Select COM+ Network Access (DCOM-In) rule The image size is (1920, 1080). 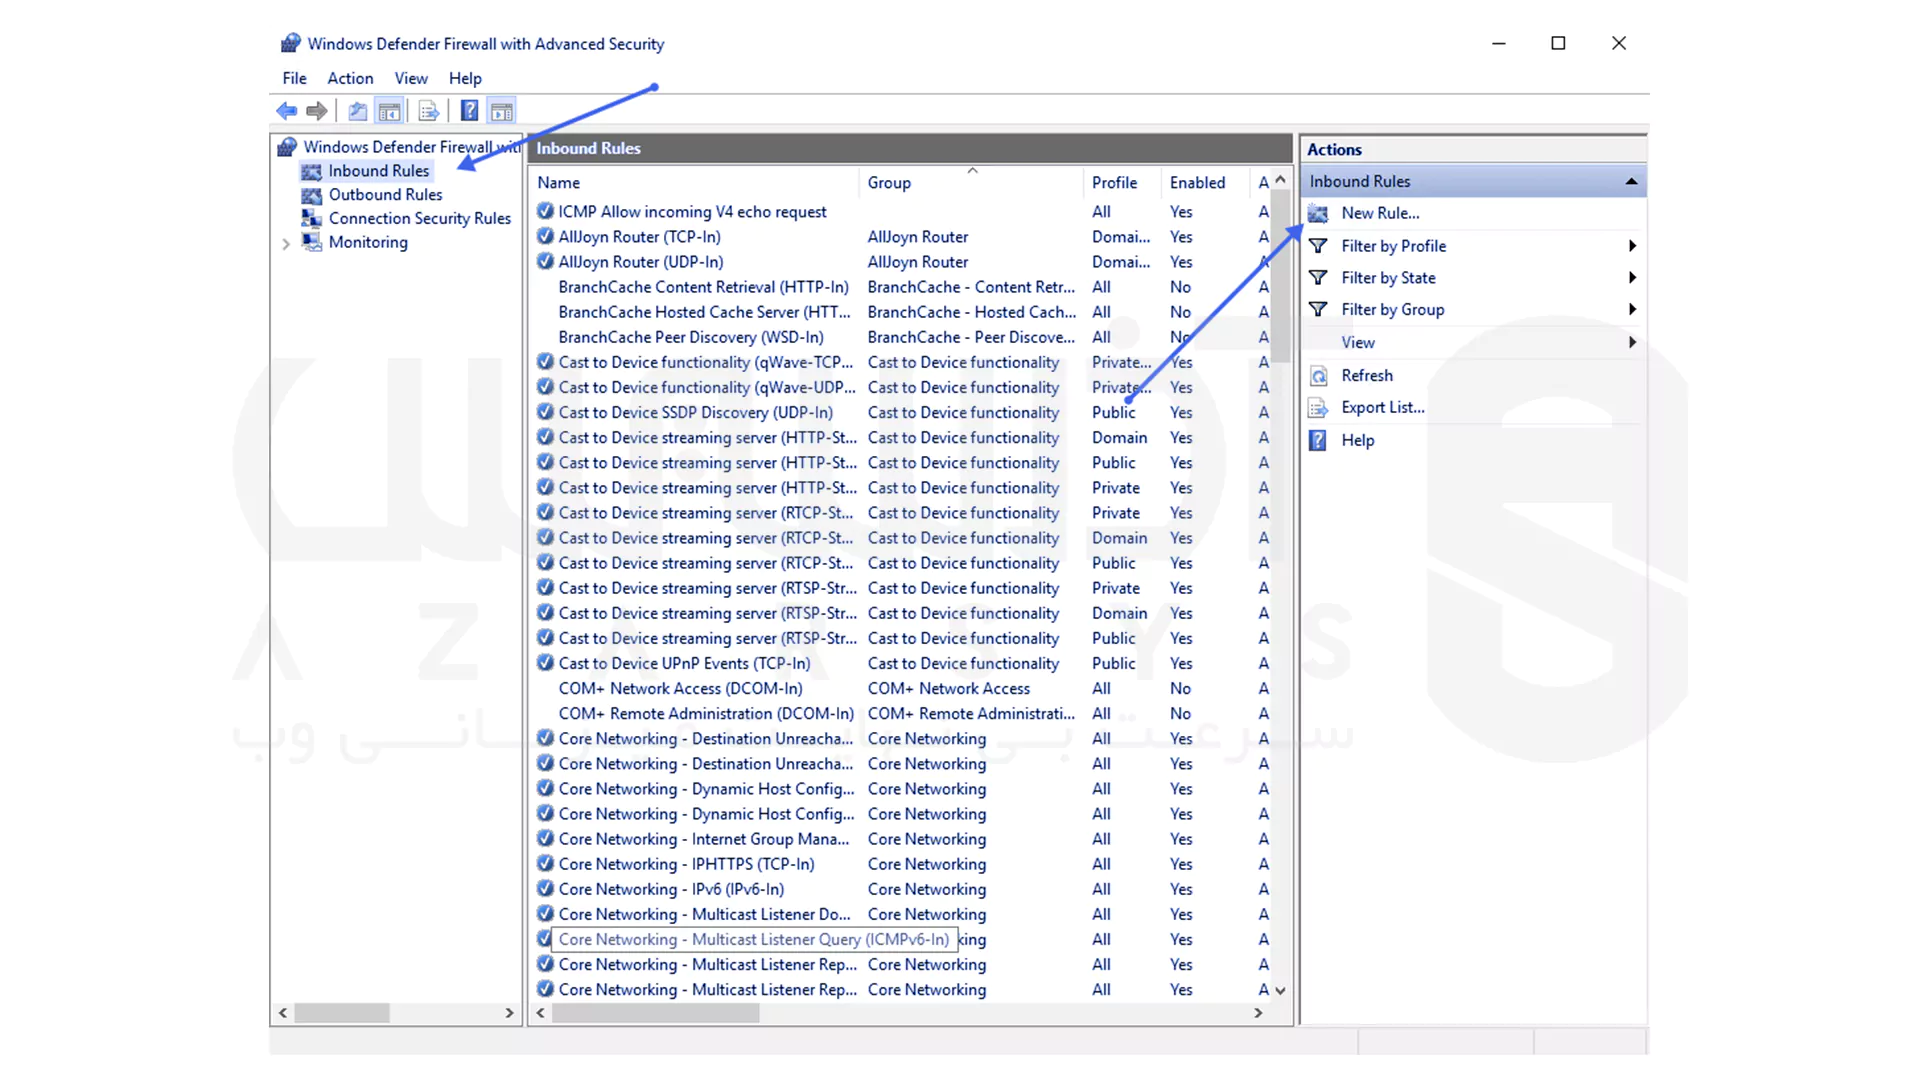[680, 688]
